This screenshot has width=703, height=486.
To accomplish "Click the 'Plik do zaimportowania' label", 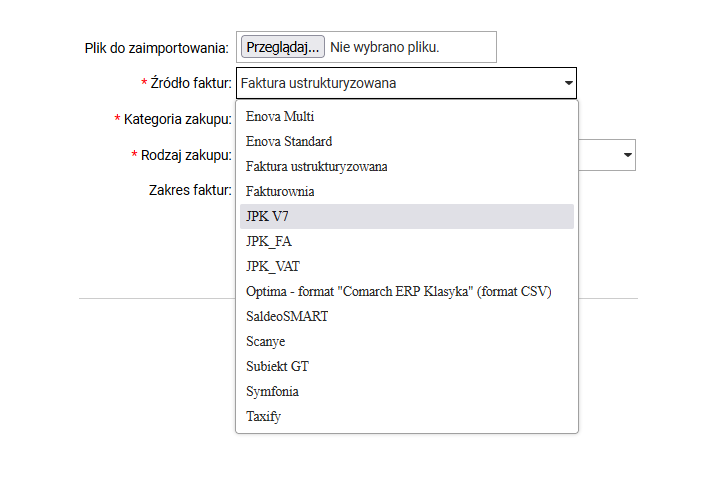I will [x=157, y=47].
